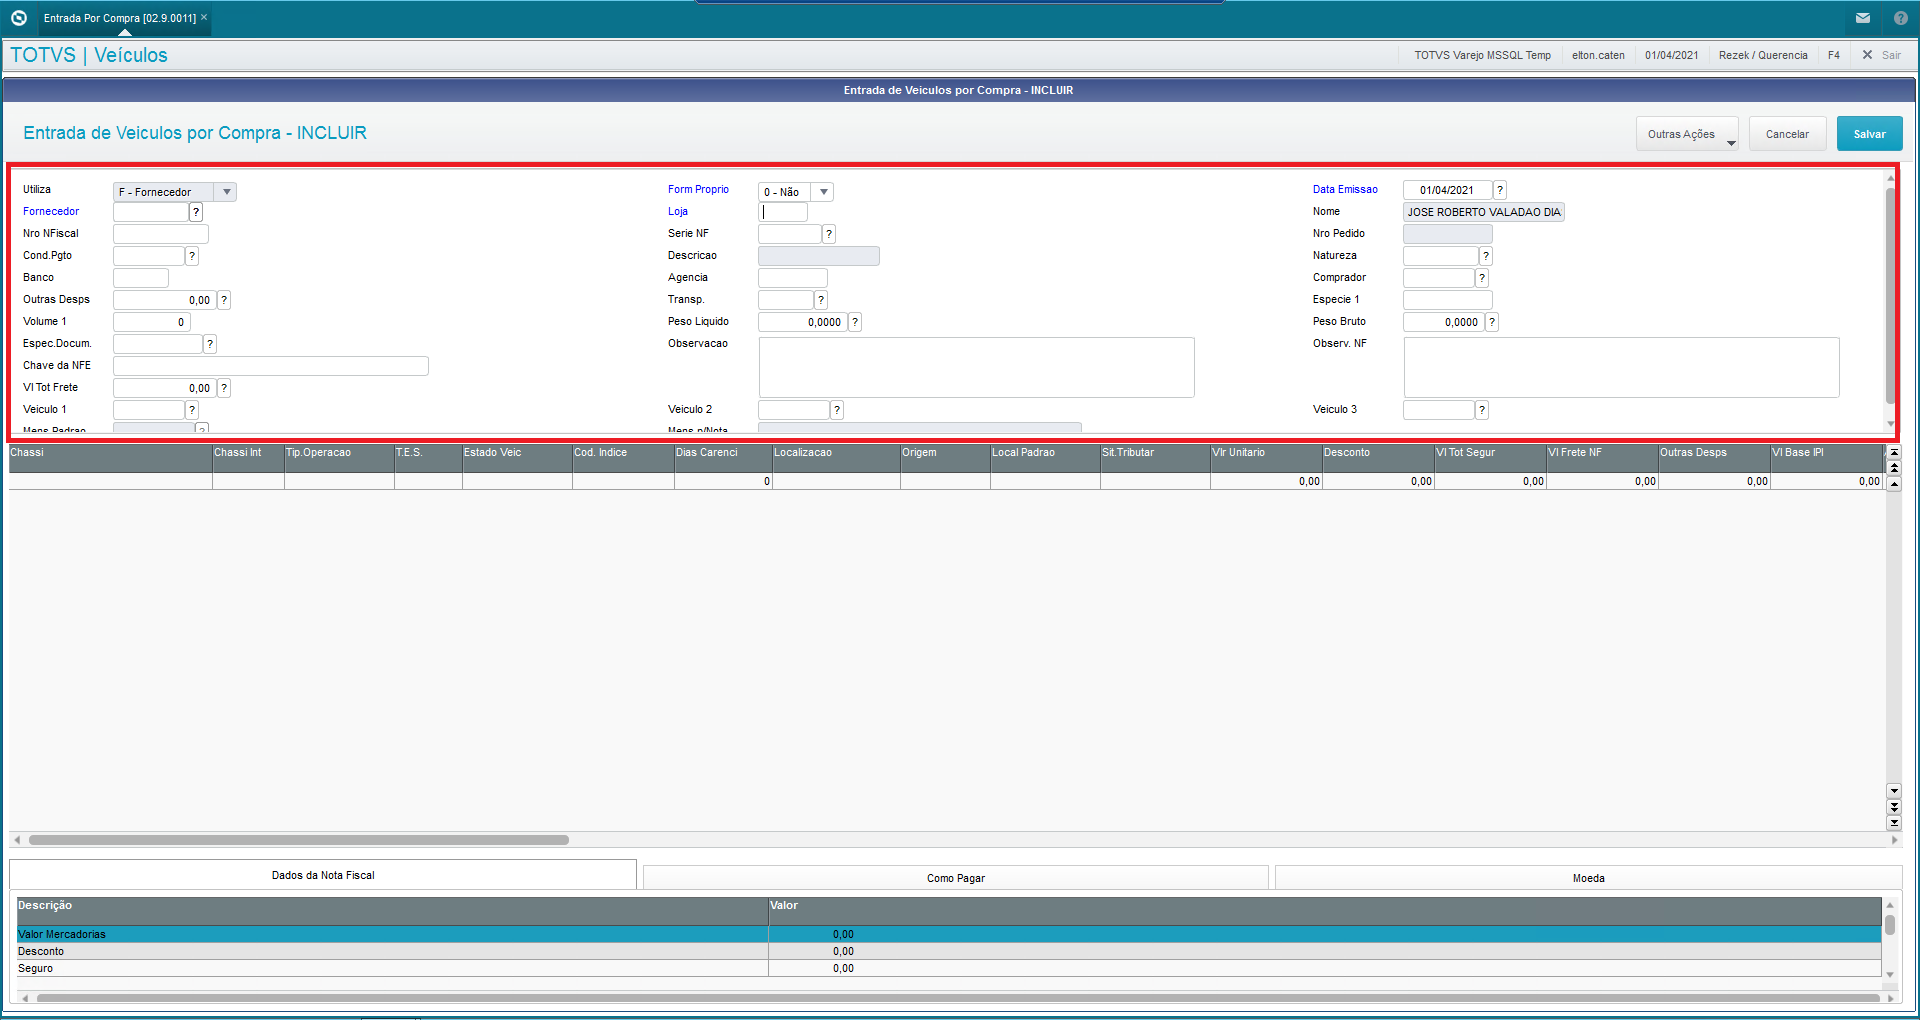The height and width of the screenshot is (1020, 1920).
Task: Open lookup button next to Espec.Docum. field
Action: [210, 344]
